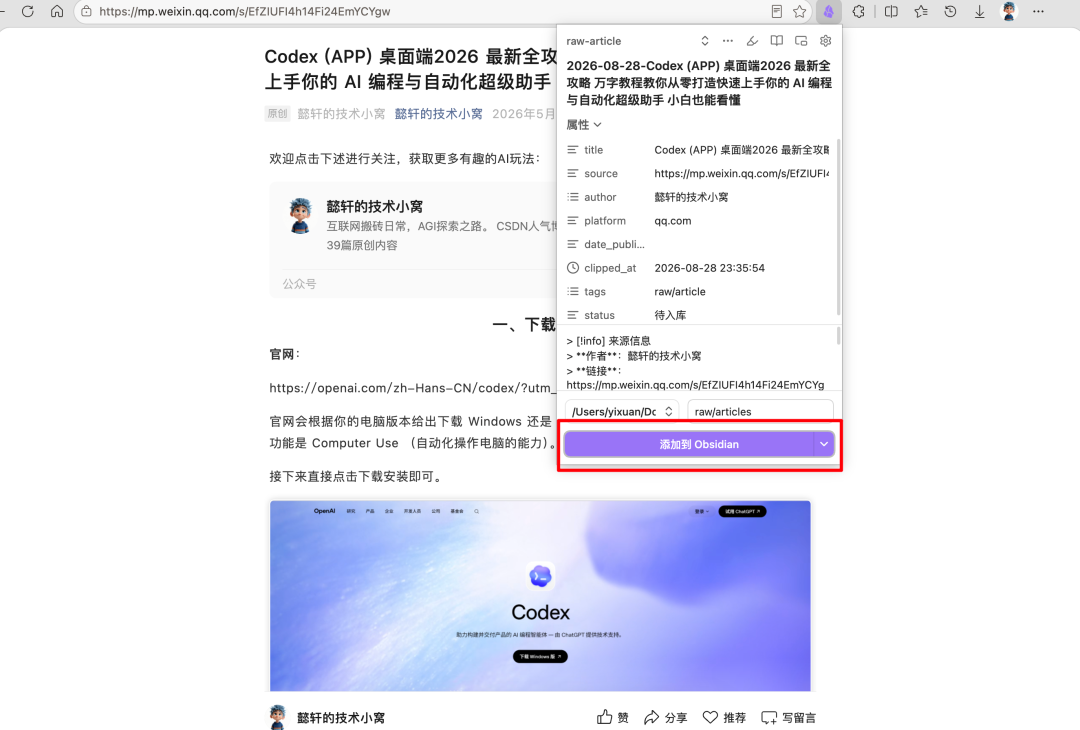This screenshot has width=1080, height=730.
Task: Open the clipper more options ellipsis
Action: tap(727, 41)
